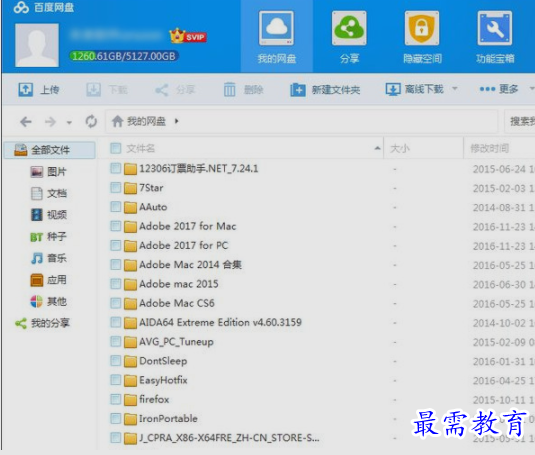Filter by 视频 videos

[x=48, y=215]
